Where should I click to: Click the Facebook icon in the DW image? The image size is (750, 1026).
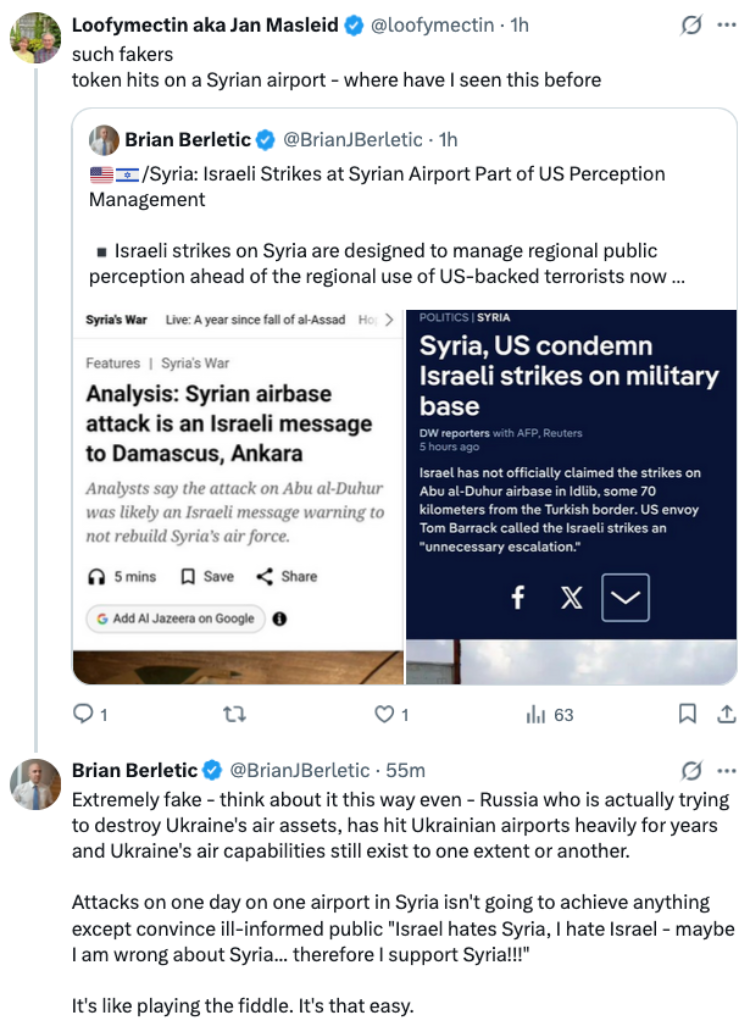[x=518, y=597]
